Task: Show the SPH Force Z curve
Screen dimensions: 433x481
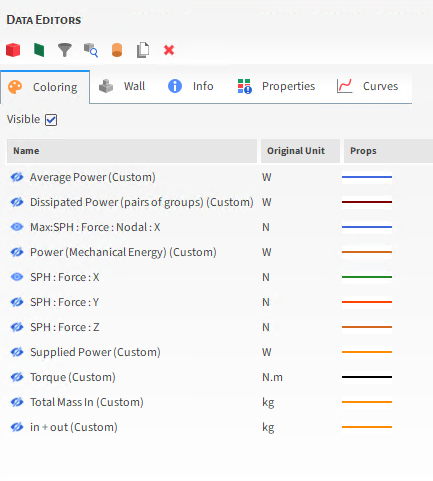Action: click(17, 327)
